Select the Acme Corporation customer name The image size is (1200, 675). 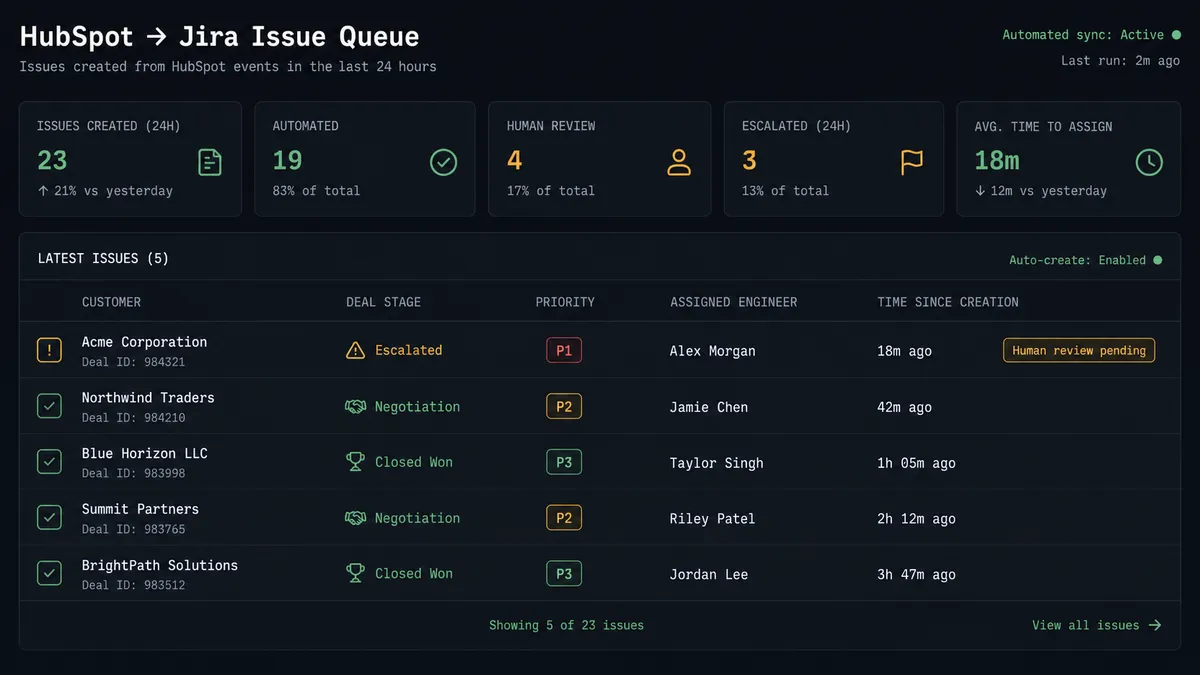pyautogui.click(x=144, y=342)
